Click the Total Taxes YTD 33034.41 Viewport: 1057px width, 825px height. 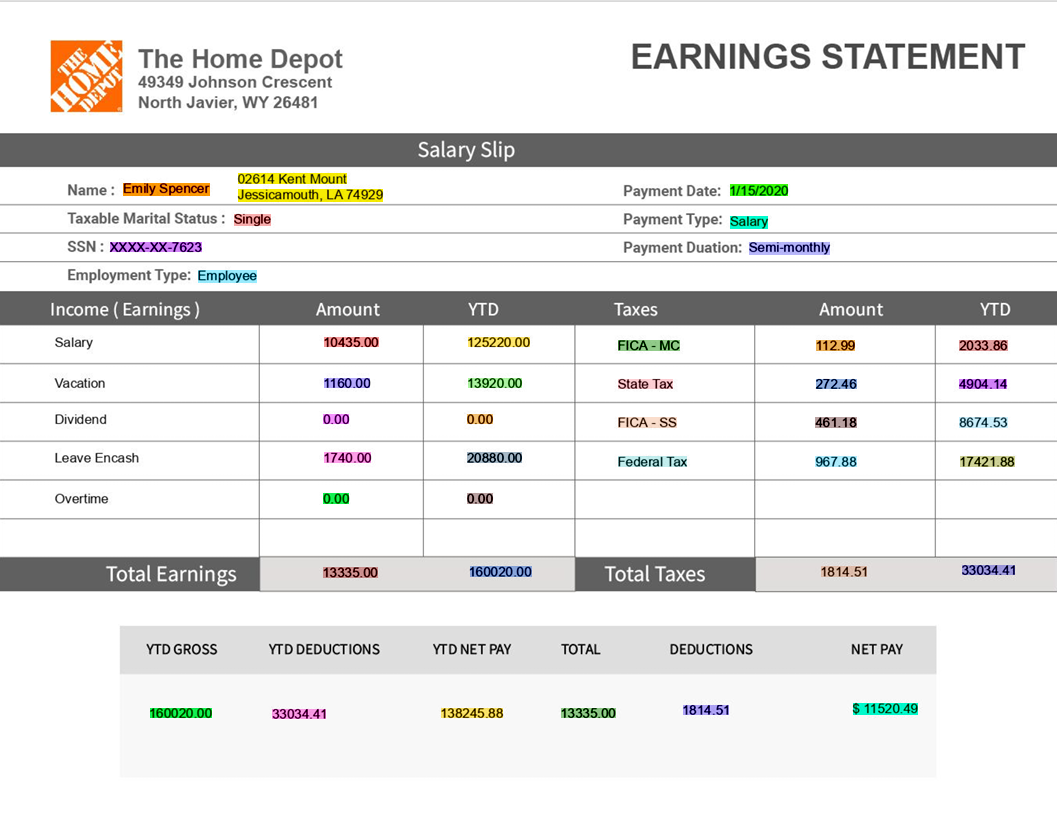988,570
